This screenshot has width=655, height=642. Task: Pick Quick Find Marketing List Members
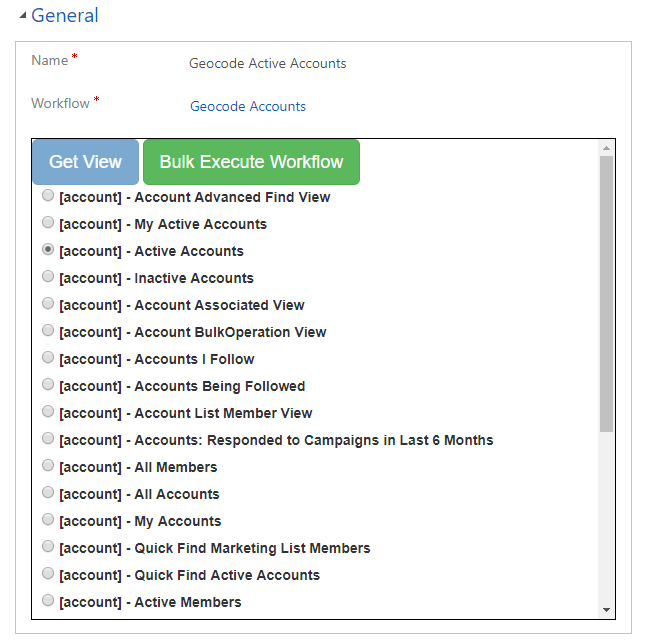[x=48, y=548]
